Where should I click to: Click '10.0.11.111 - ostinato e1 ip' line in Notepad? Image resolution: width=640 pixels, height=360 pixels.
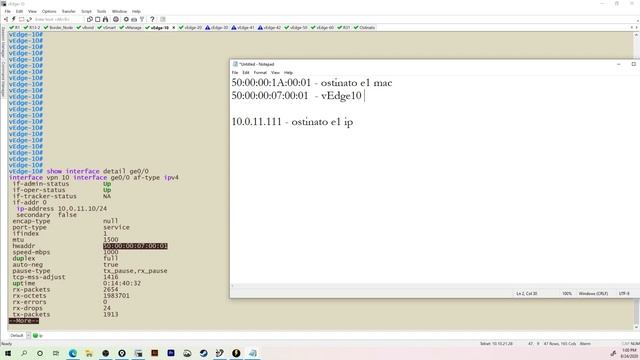[x=292, y=122]
